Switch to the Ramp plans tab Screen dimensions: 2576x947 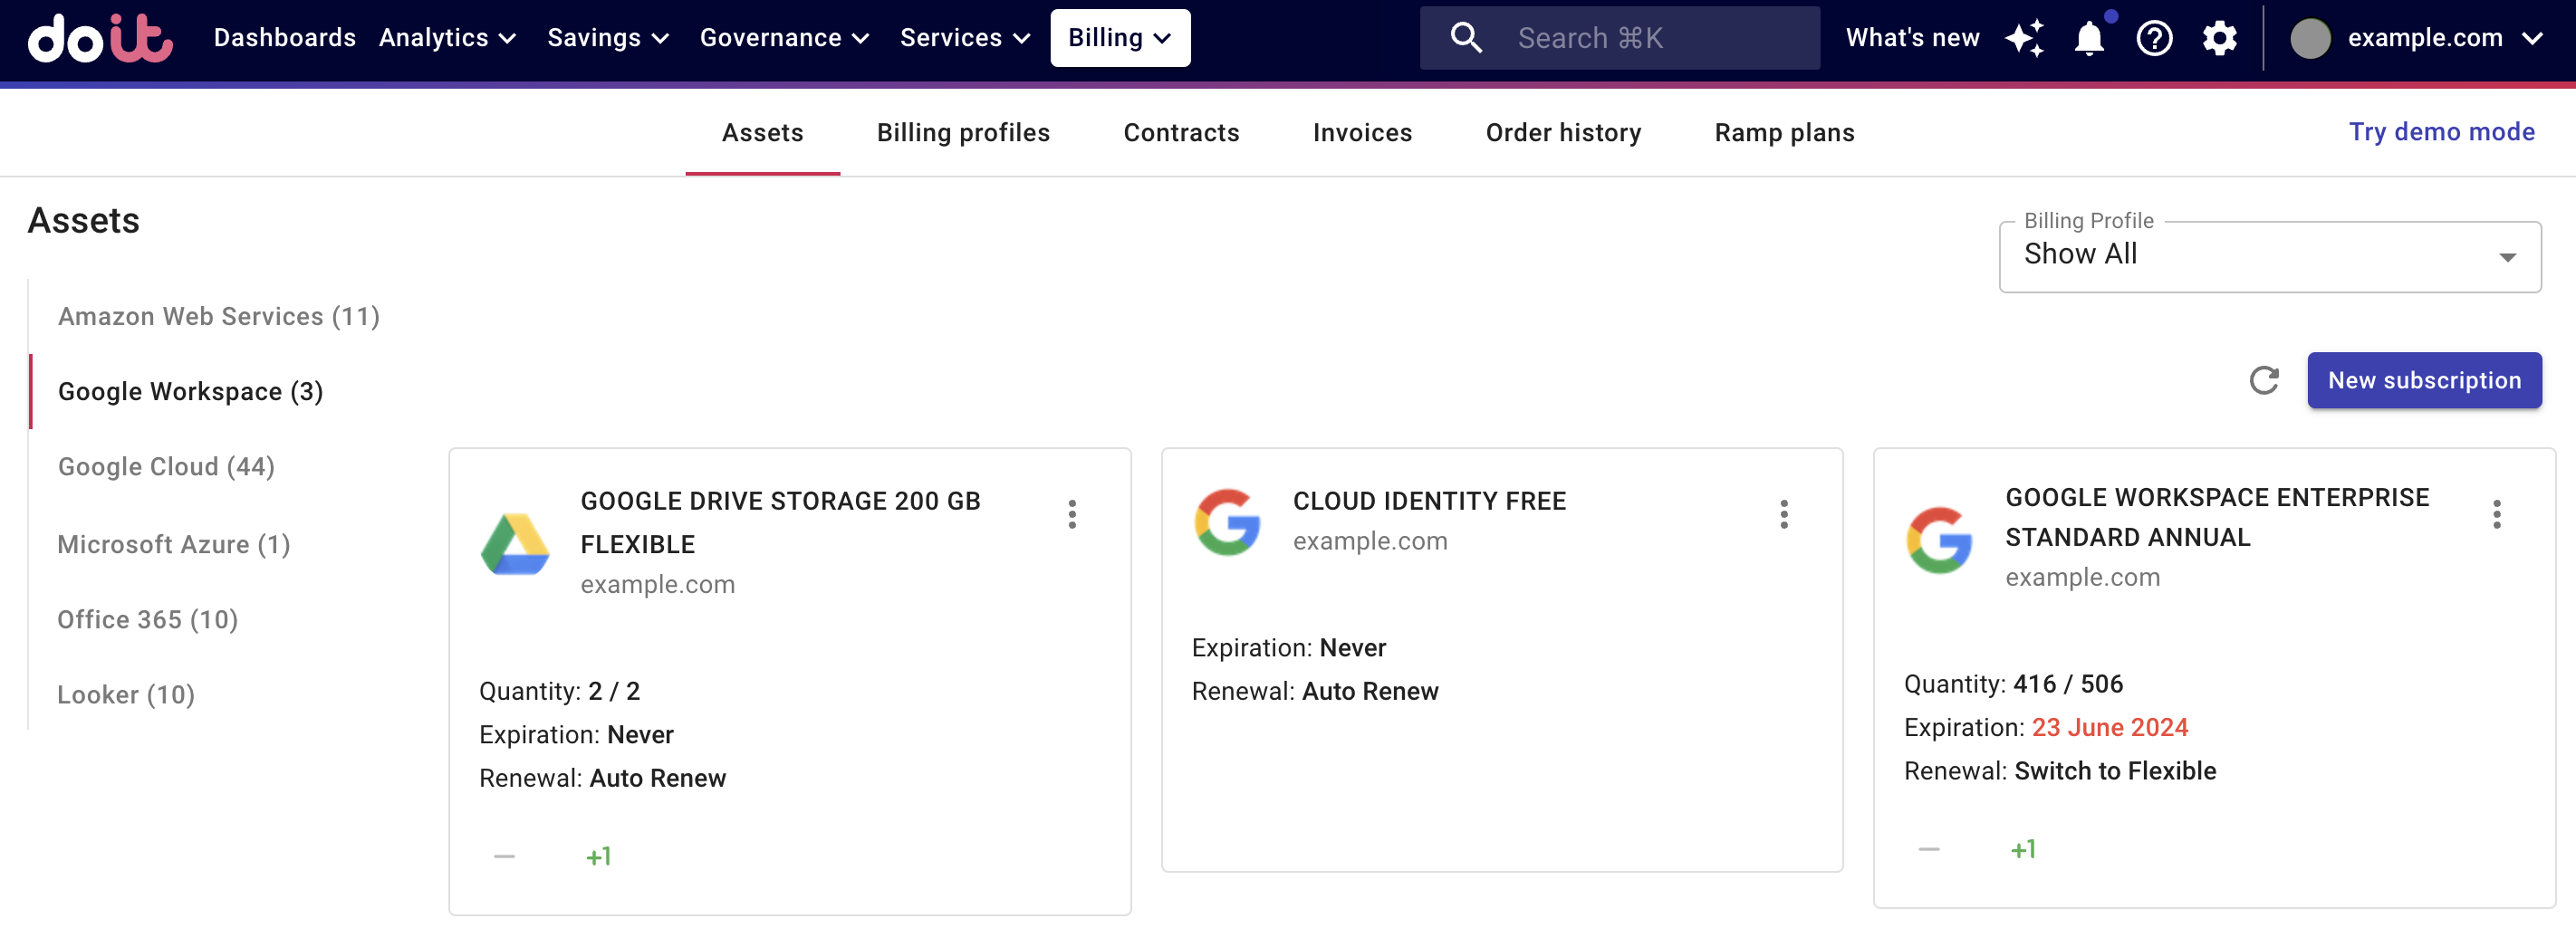tap(1784, 133)
